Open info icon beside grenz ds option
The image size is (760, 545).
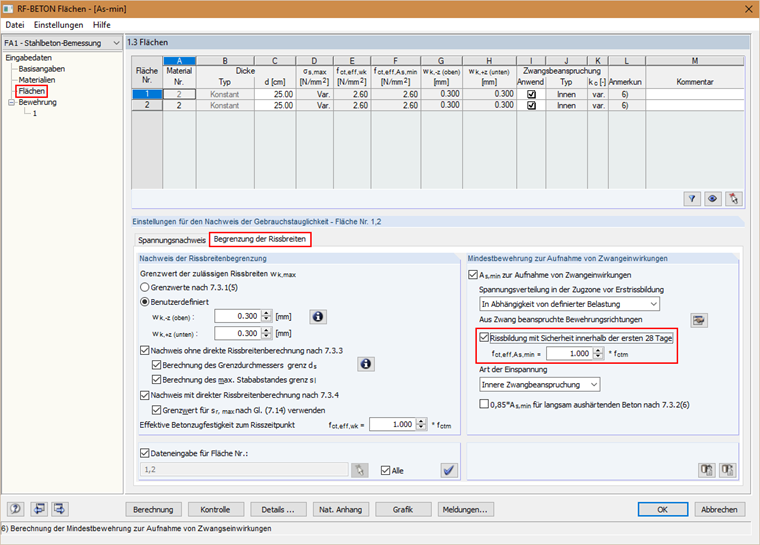(366, 364)
